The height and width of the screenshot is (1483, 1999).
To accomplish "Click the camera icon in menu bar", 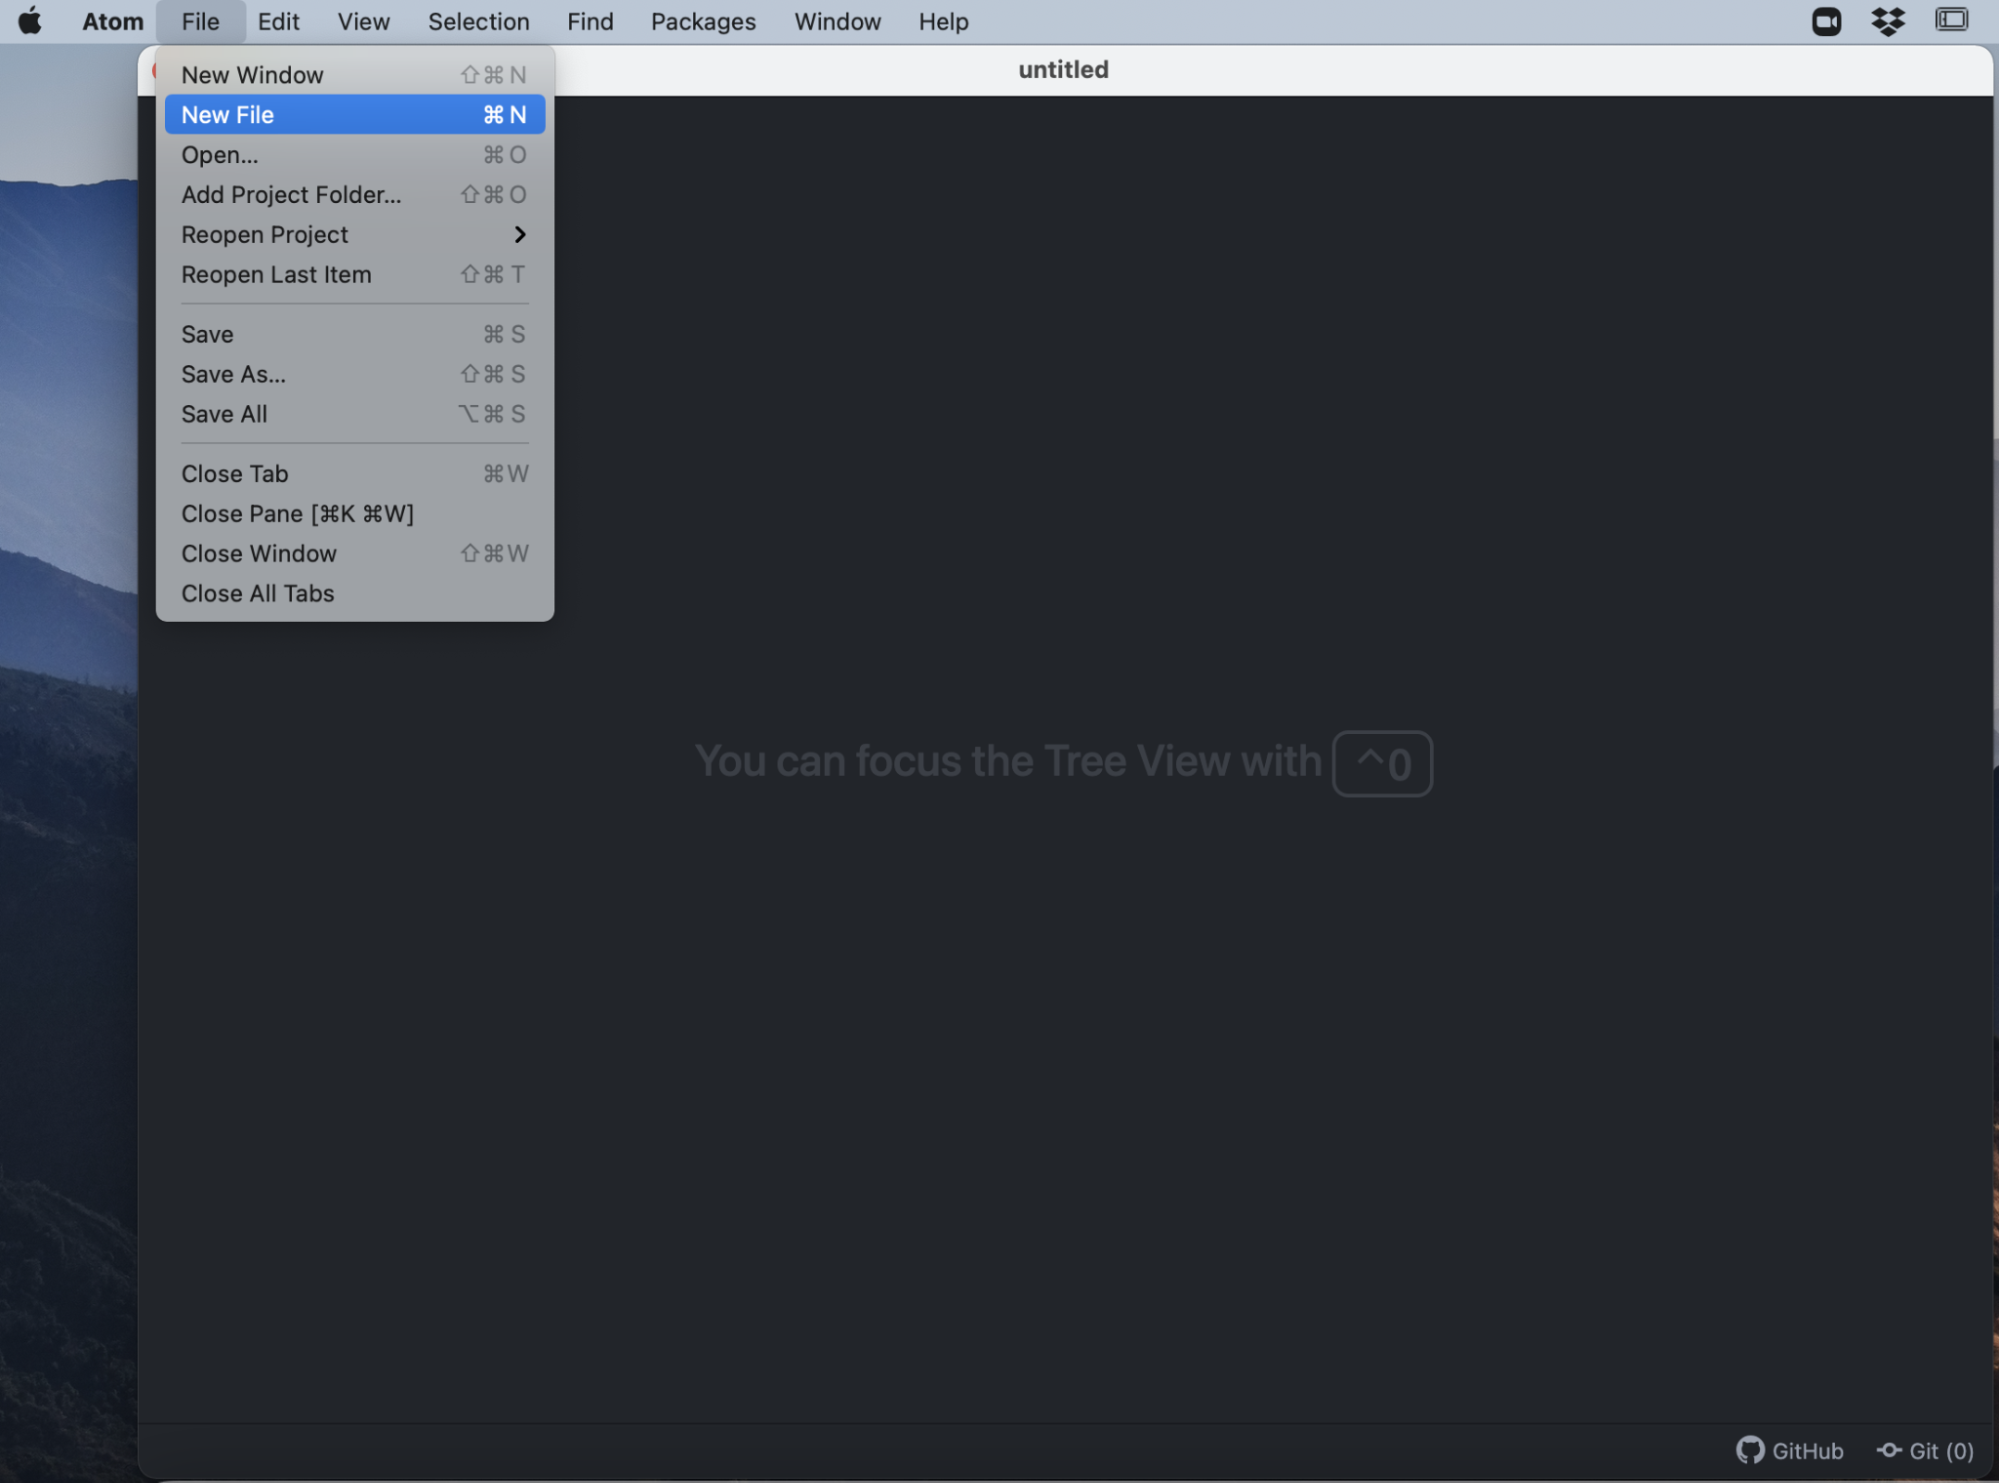I will coord(1826,21).
